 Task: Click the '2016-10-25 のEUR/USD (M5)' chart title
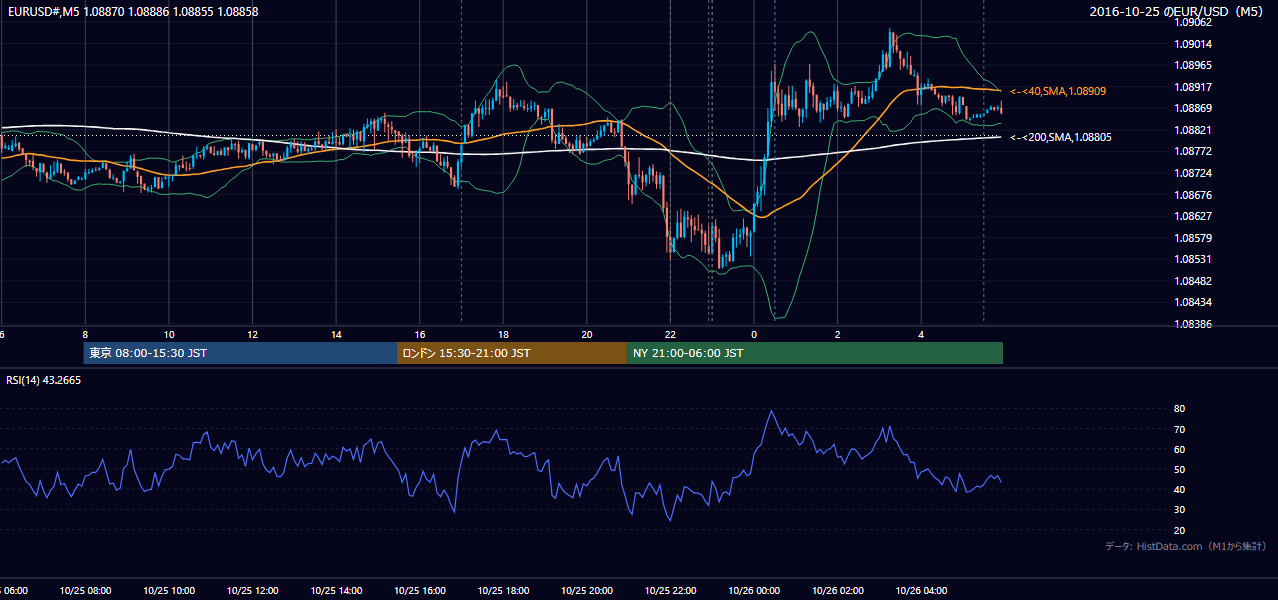1178,11
